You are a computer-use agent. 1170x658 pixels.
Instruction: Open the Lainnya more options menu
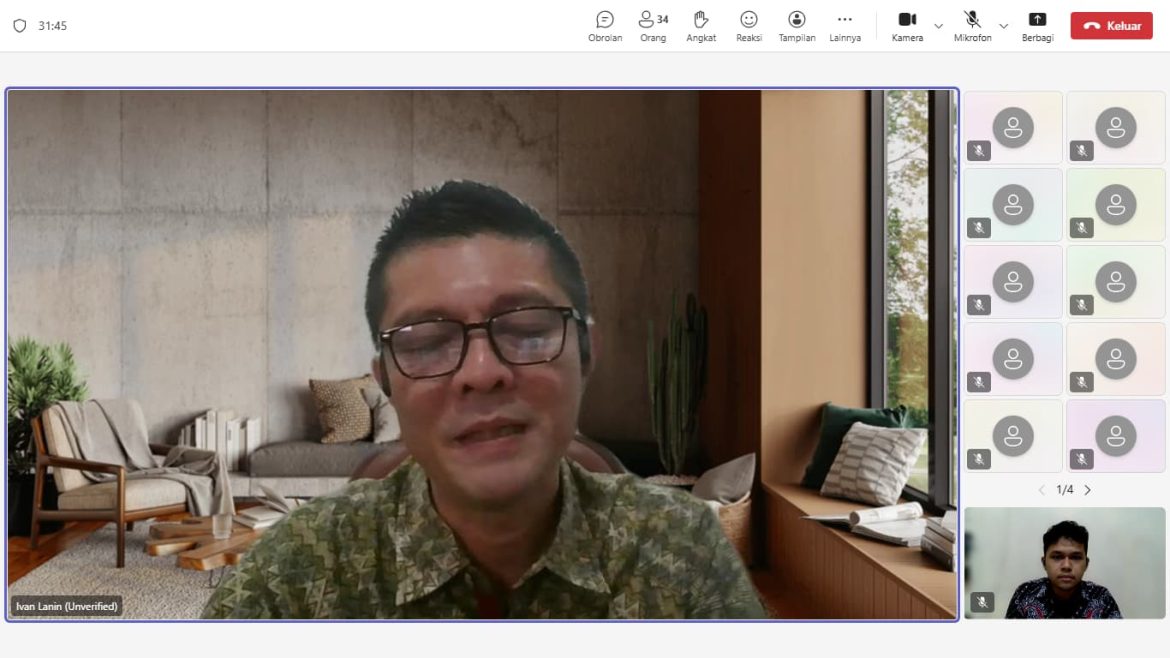click(845, 26)
